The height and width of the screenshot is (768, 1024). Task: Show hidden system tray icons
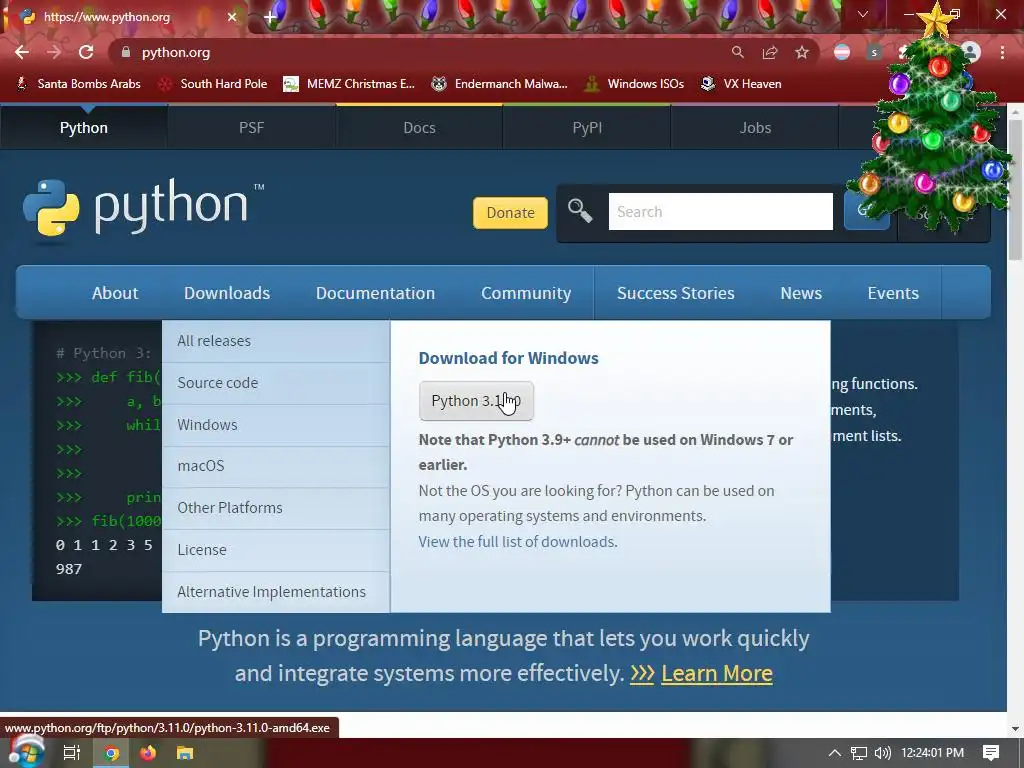pyautogui.click(x=835, y=753)
